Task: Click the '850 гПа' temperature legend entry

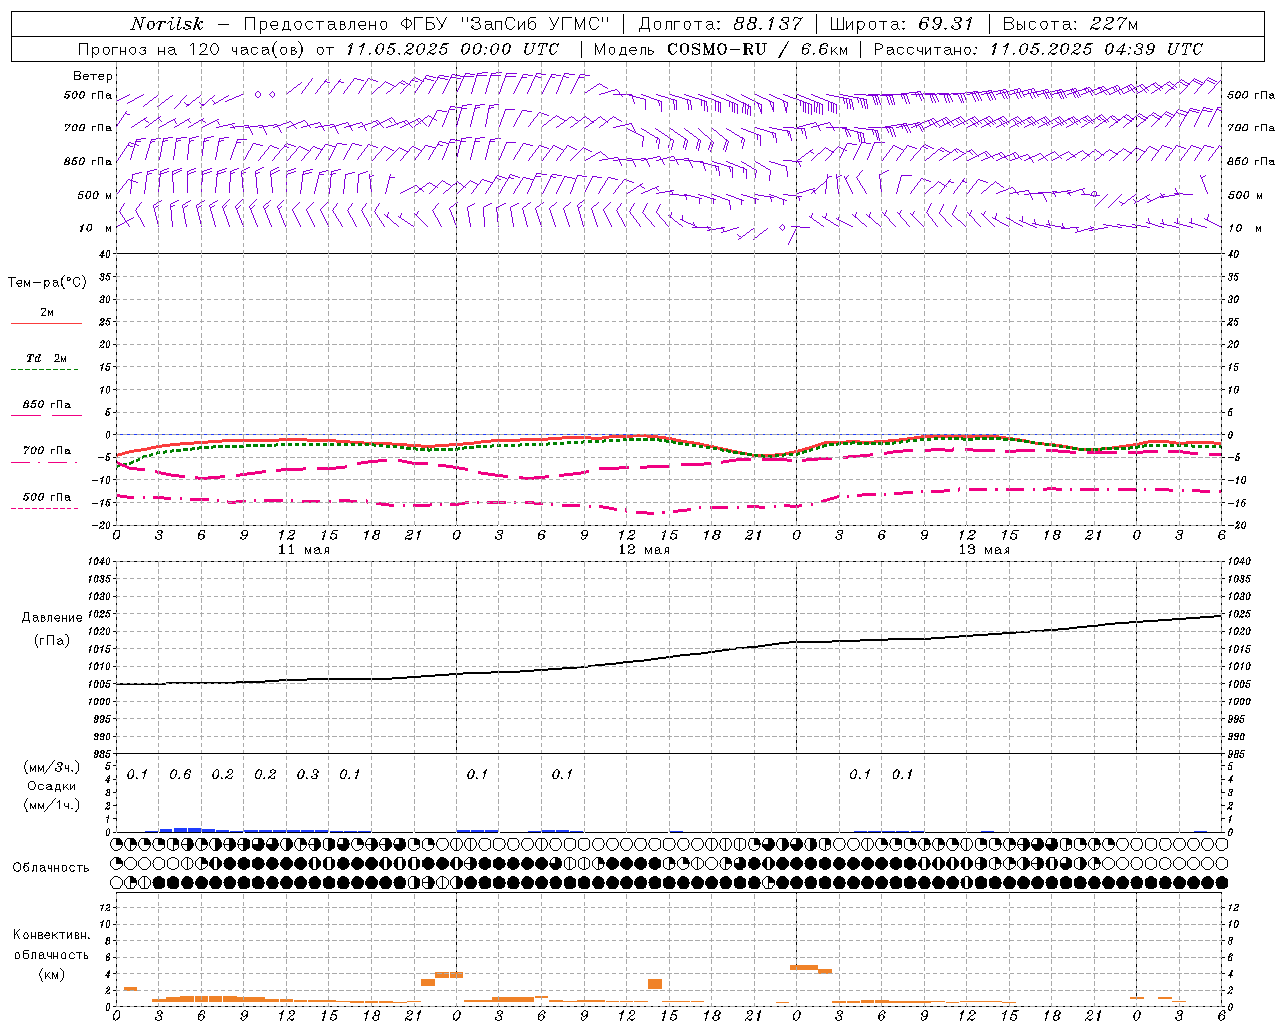Action: tap(47, 405)
